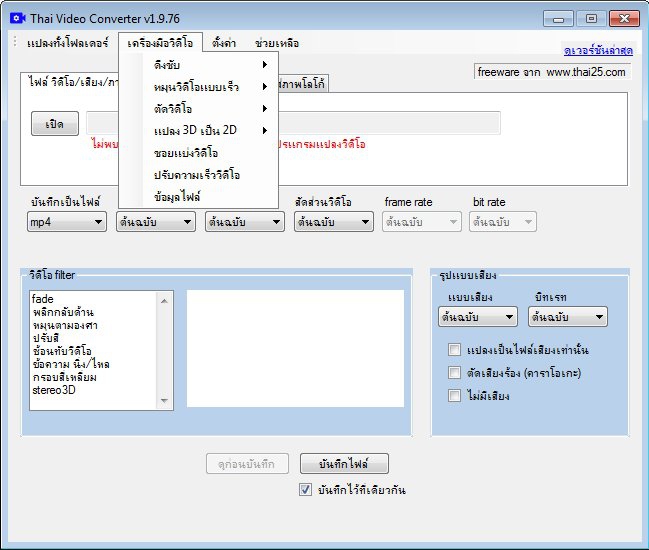Click the Thai Video Converter camera icon
This screenshot has width=649, height=550.
click(x=18, y=18)
